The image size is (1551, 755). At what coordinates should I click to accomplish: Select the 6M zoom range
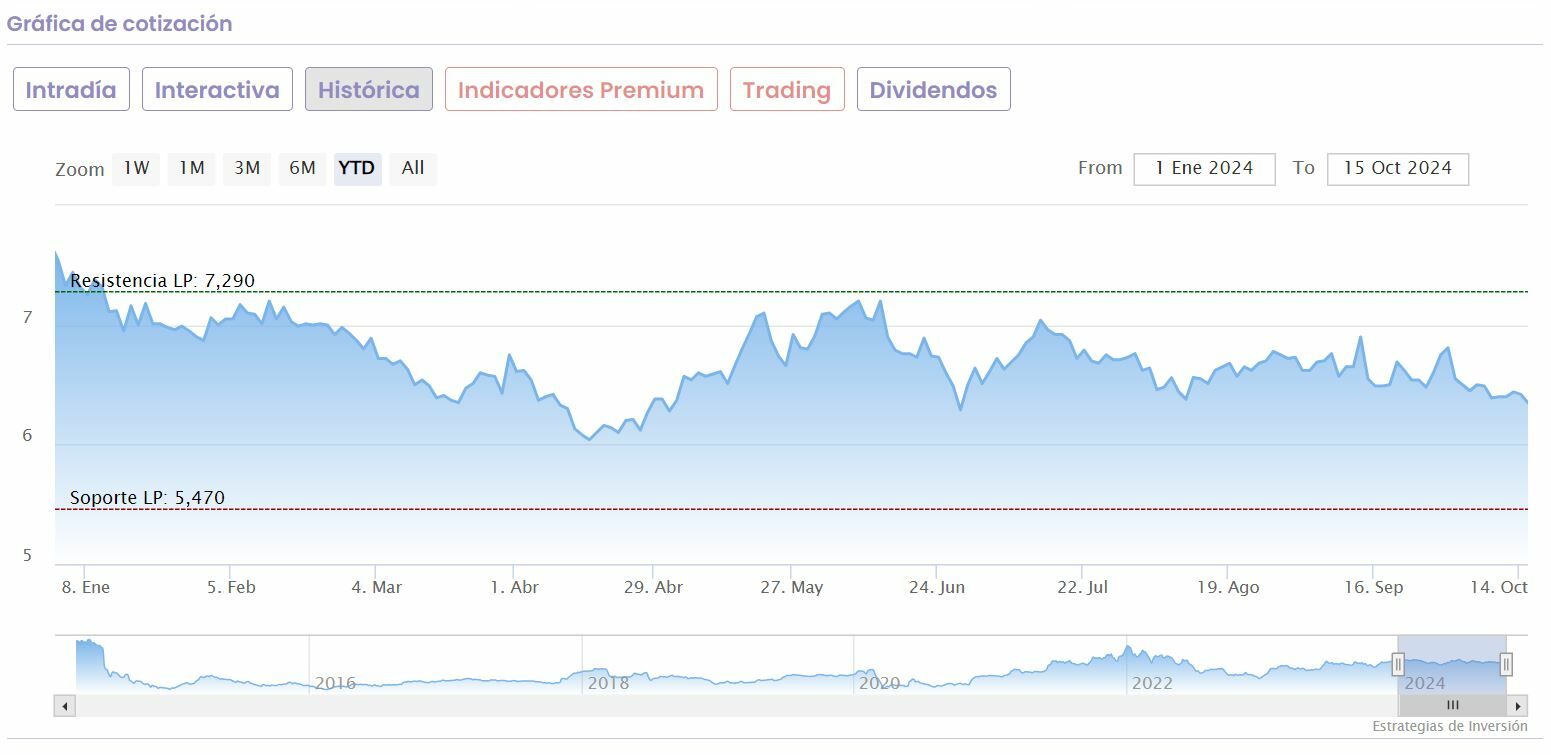302,168
